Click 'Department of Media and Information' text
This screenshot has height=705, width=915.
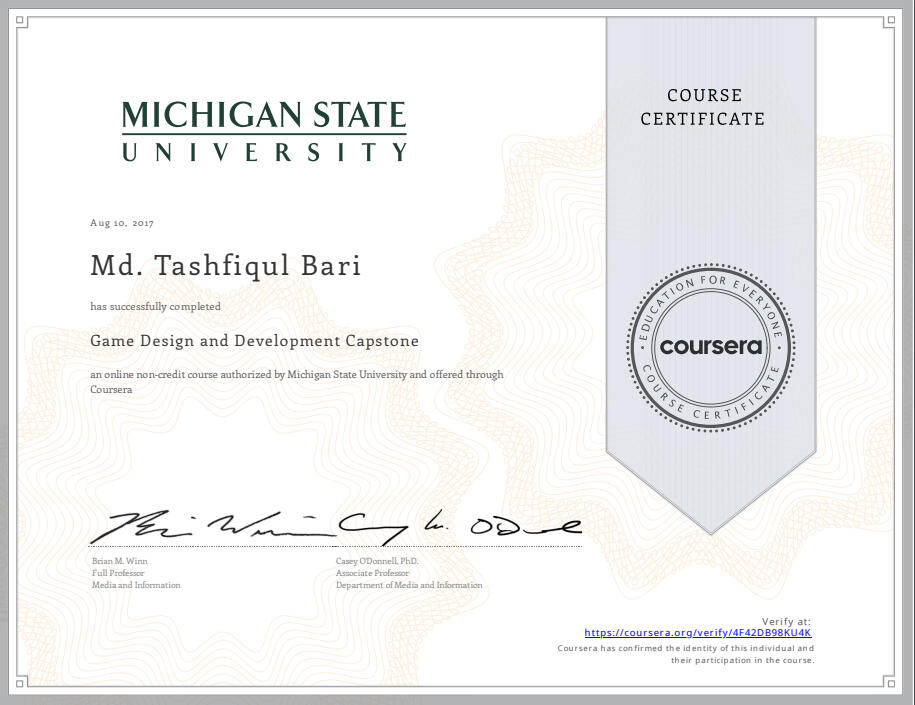(x=410, y=585)
